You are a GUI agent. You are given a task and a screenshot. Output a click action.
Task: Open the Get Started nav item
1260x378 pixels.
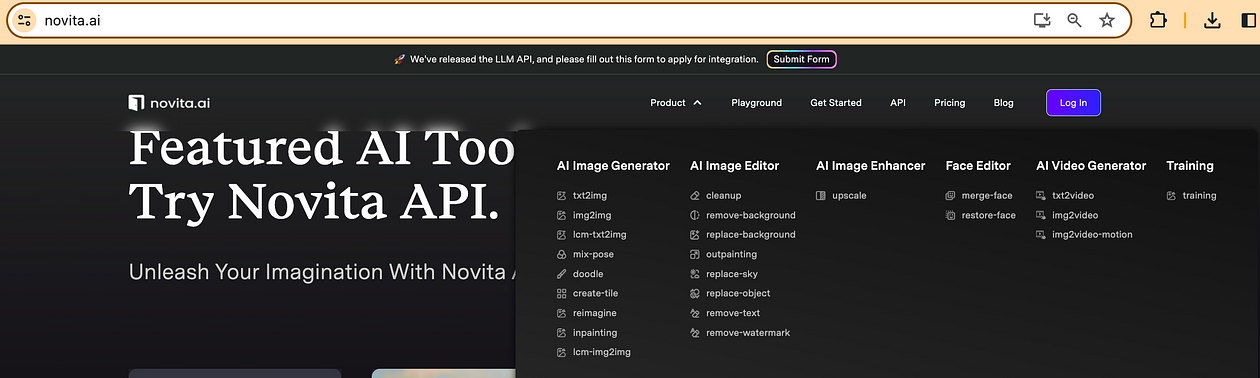[x=836, y=103]
